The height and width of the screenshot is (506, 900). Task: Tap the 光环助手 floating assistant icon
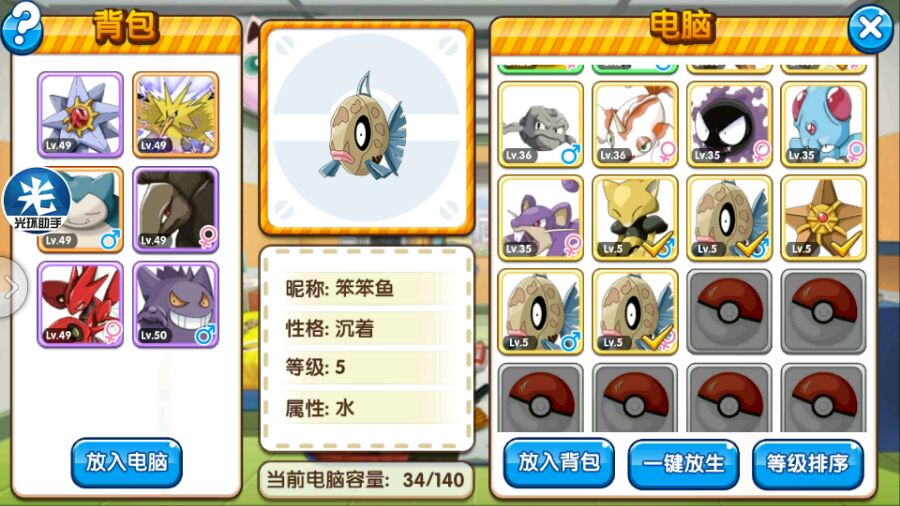click(37, 201)
